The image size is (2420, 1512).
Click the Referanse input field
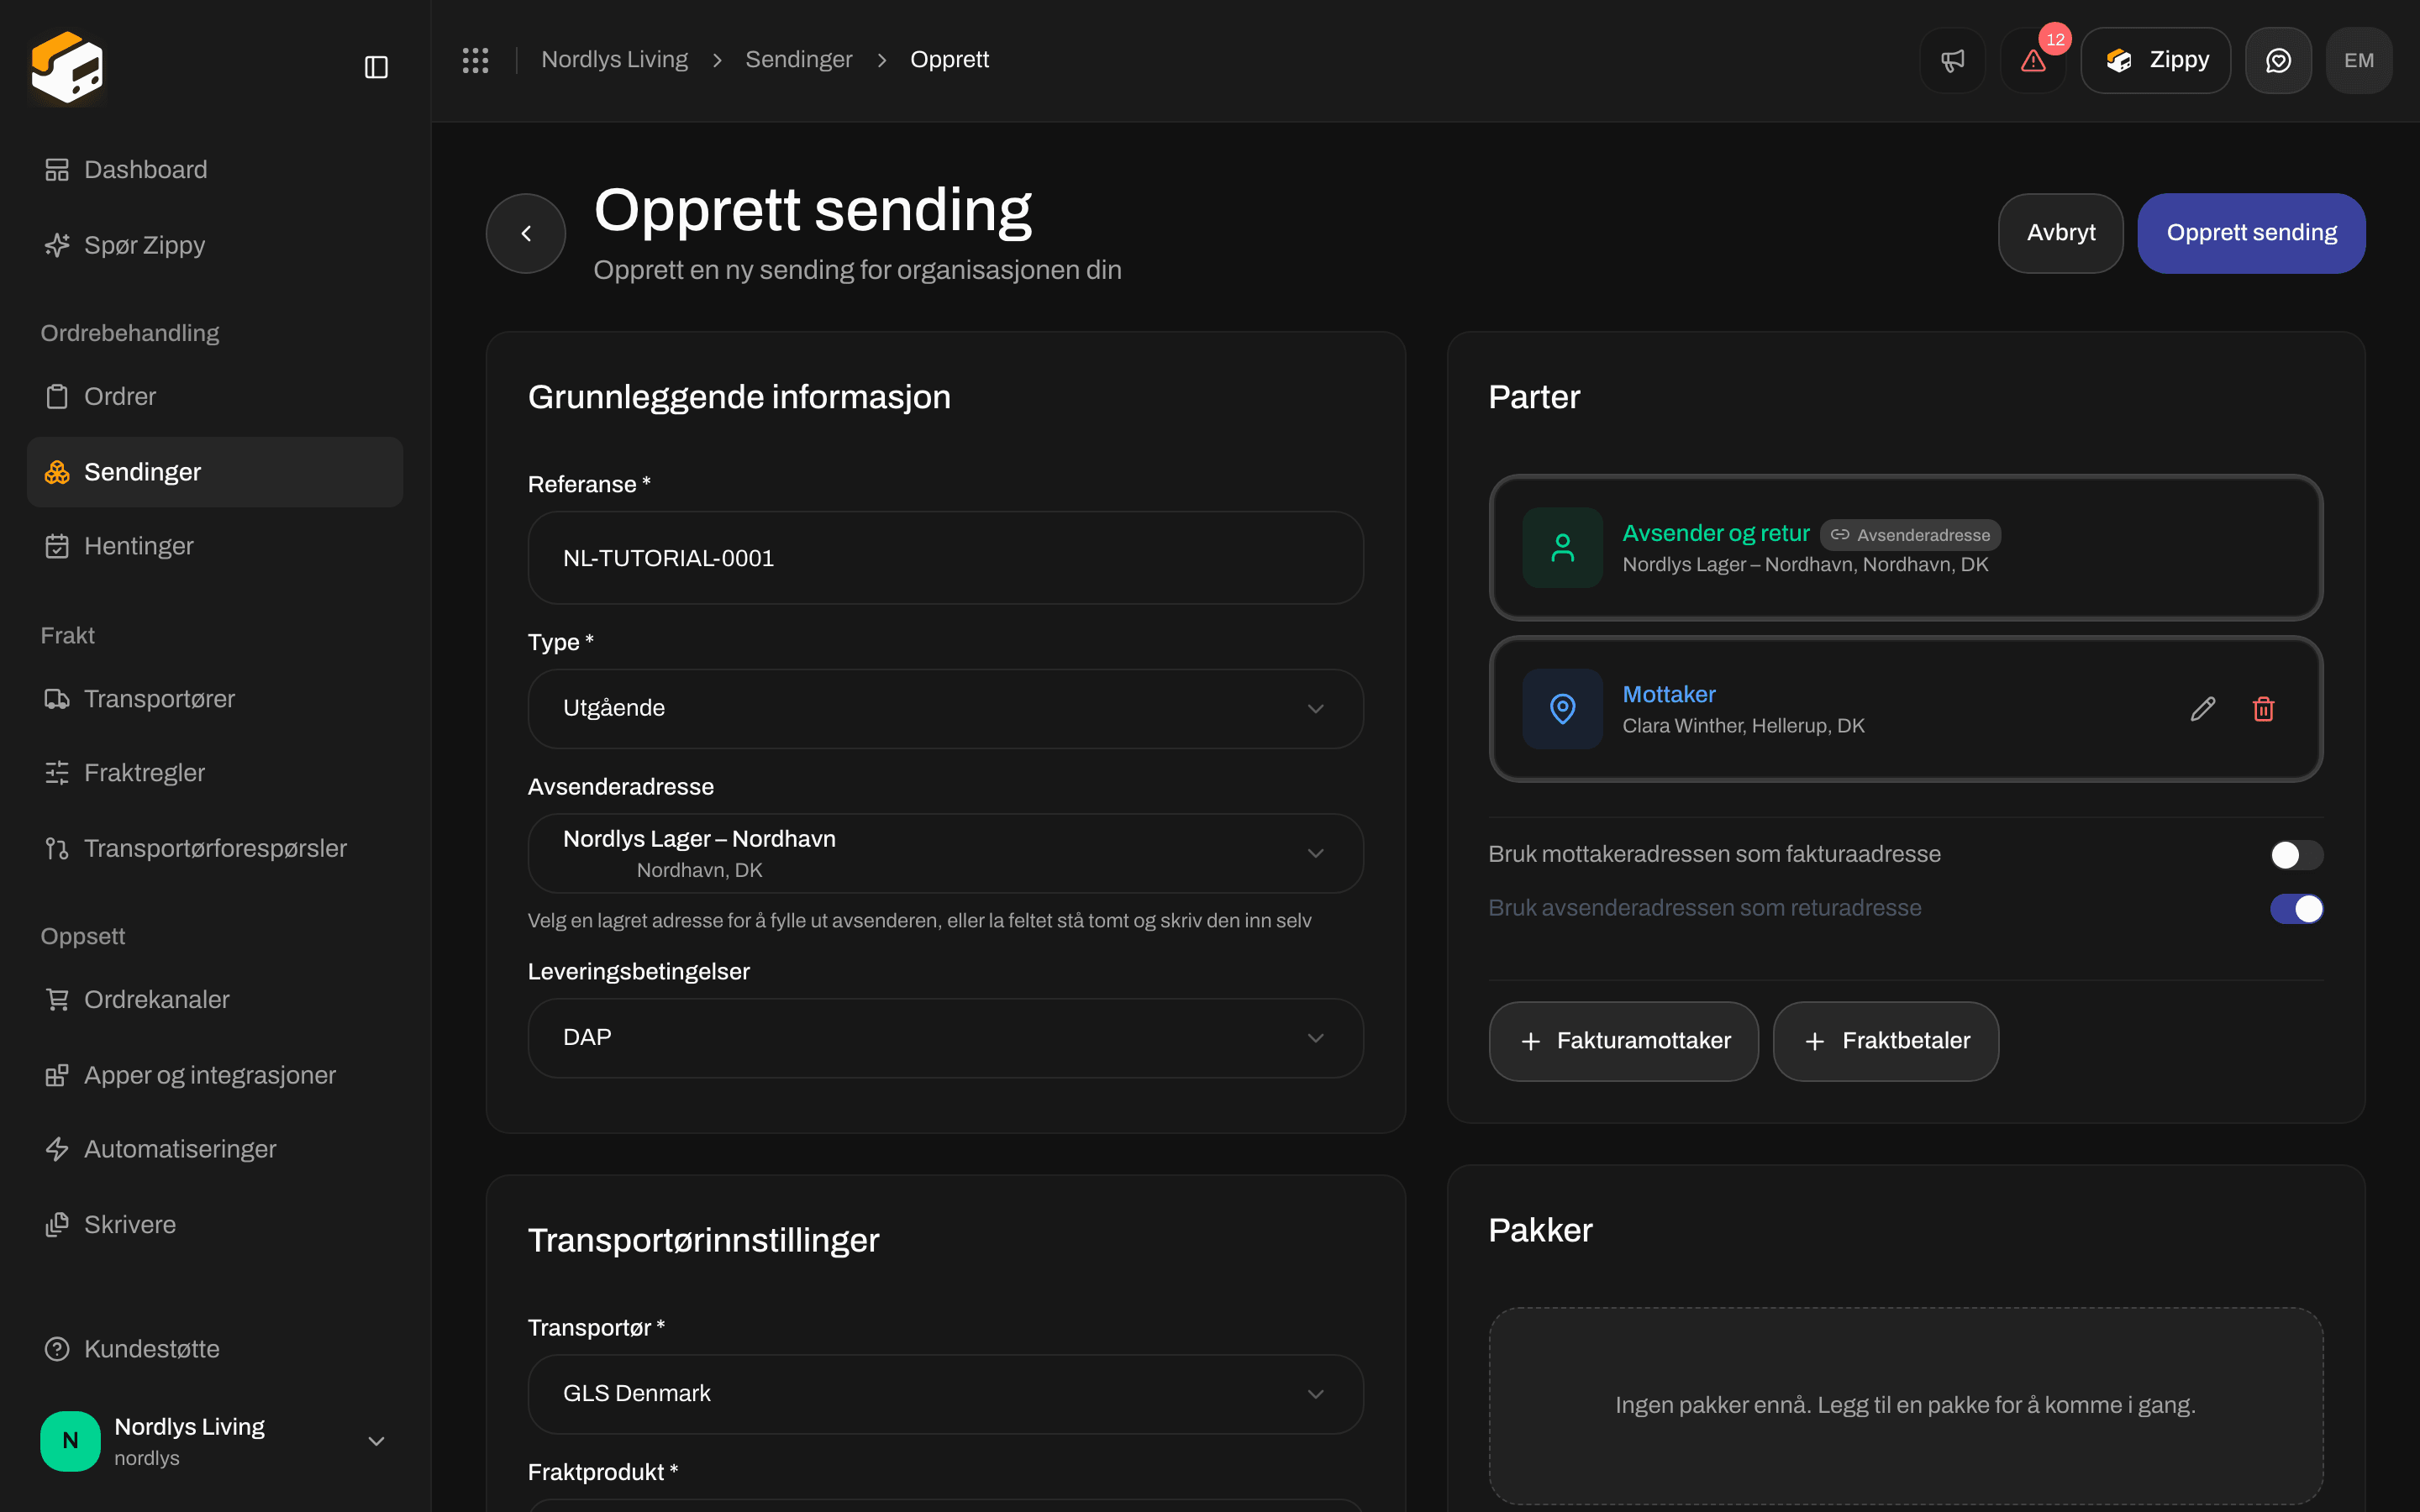click(x=945, y=558)
